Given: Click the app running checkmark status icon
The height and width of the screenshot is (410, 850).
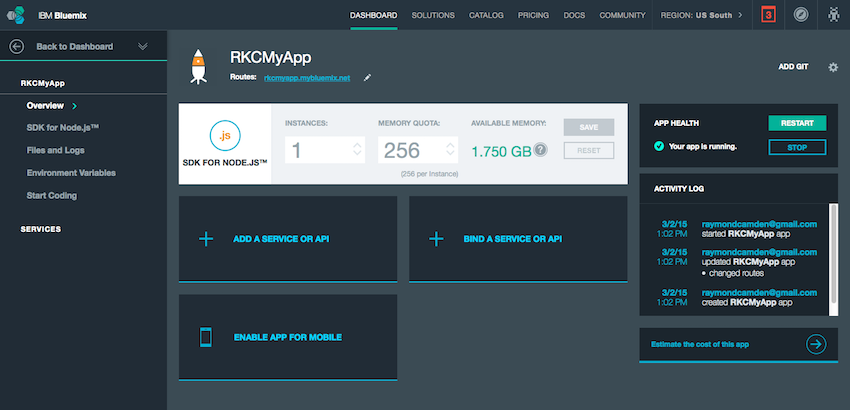Looking at the screenshot, I should pos(659,146).
